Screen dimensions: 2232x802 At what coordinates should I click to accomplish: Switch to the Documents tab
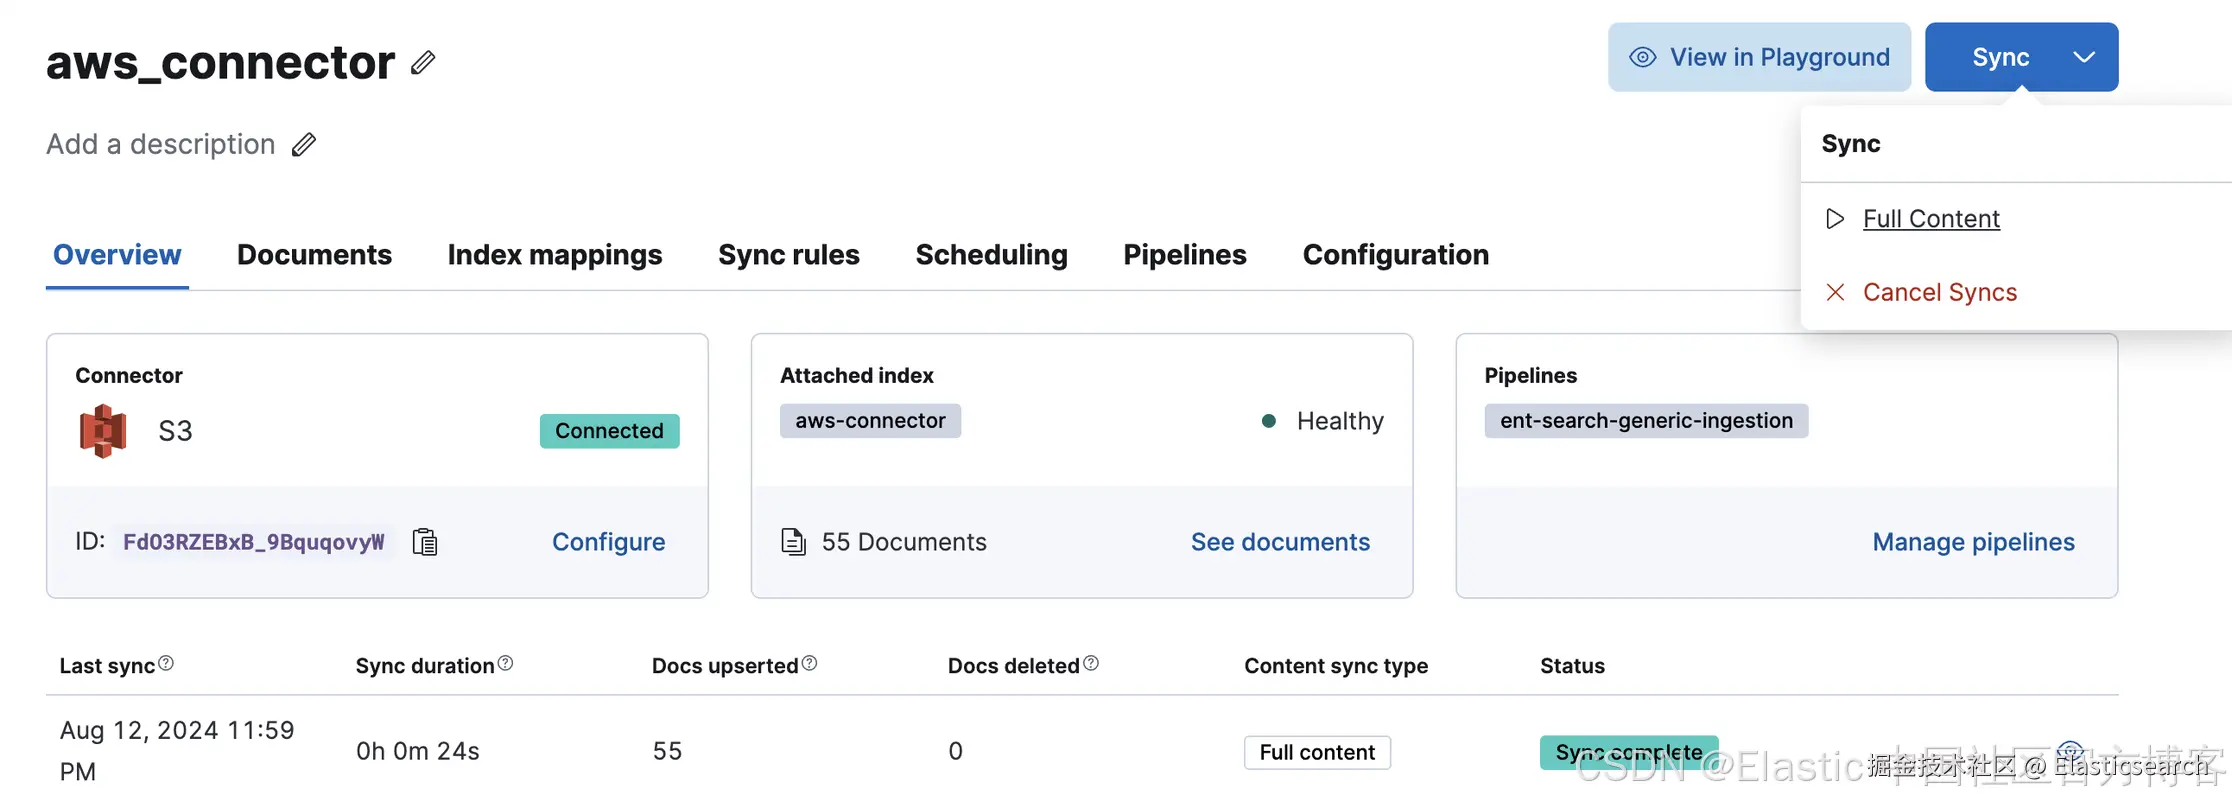tap(314, 255)
